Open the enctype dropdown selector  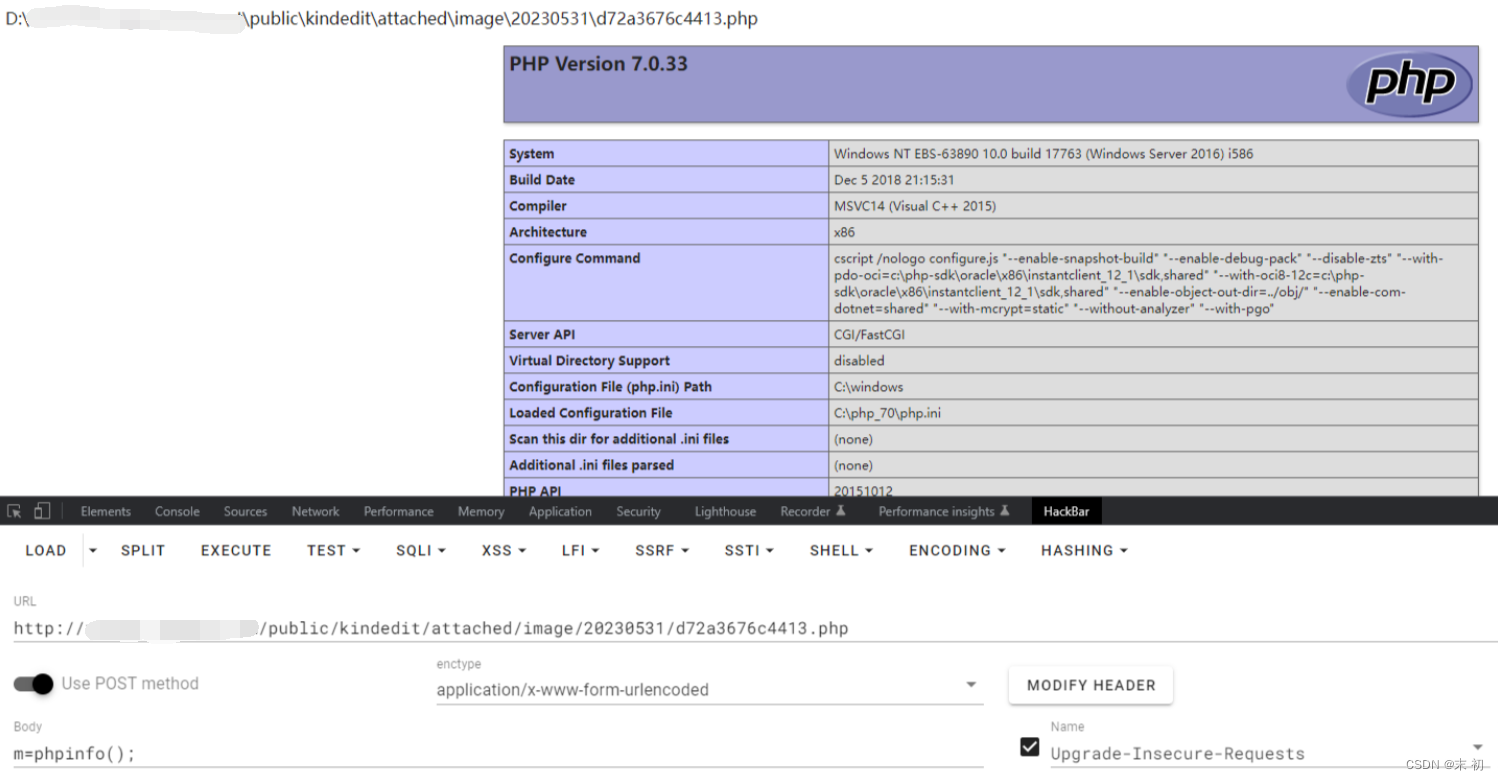tap(709, 689)
